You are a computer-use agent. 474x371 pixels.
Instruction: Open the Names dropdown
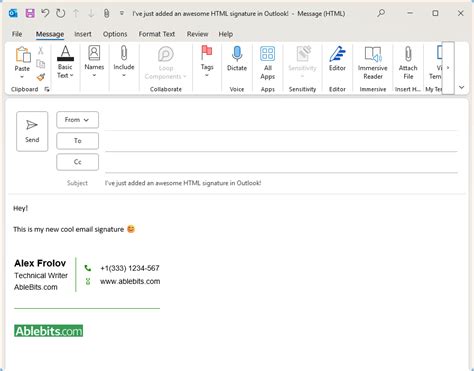point(94,62)
